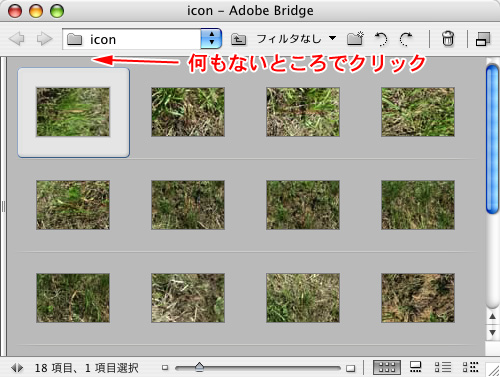The width and height of the screenshot is (500, 377).
Task: Go back with the left arrow
Action: pos(16,39)
